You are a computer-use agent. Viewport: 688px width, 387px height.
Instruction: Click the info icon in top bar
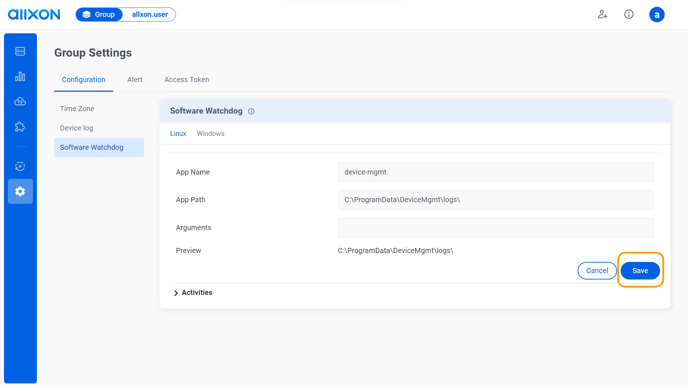coord(629,14)
